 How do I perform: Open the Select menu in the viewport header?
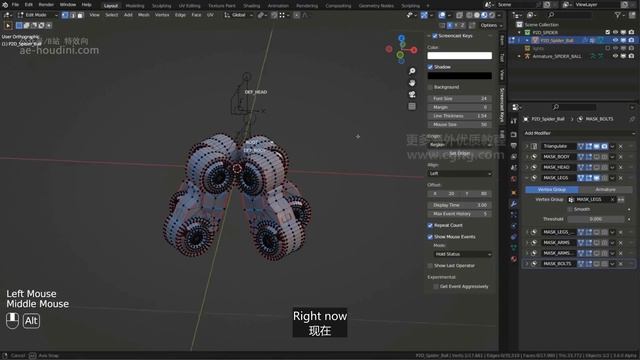tap(111, 15)
